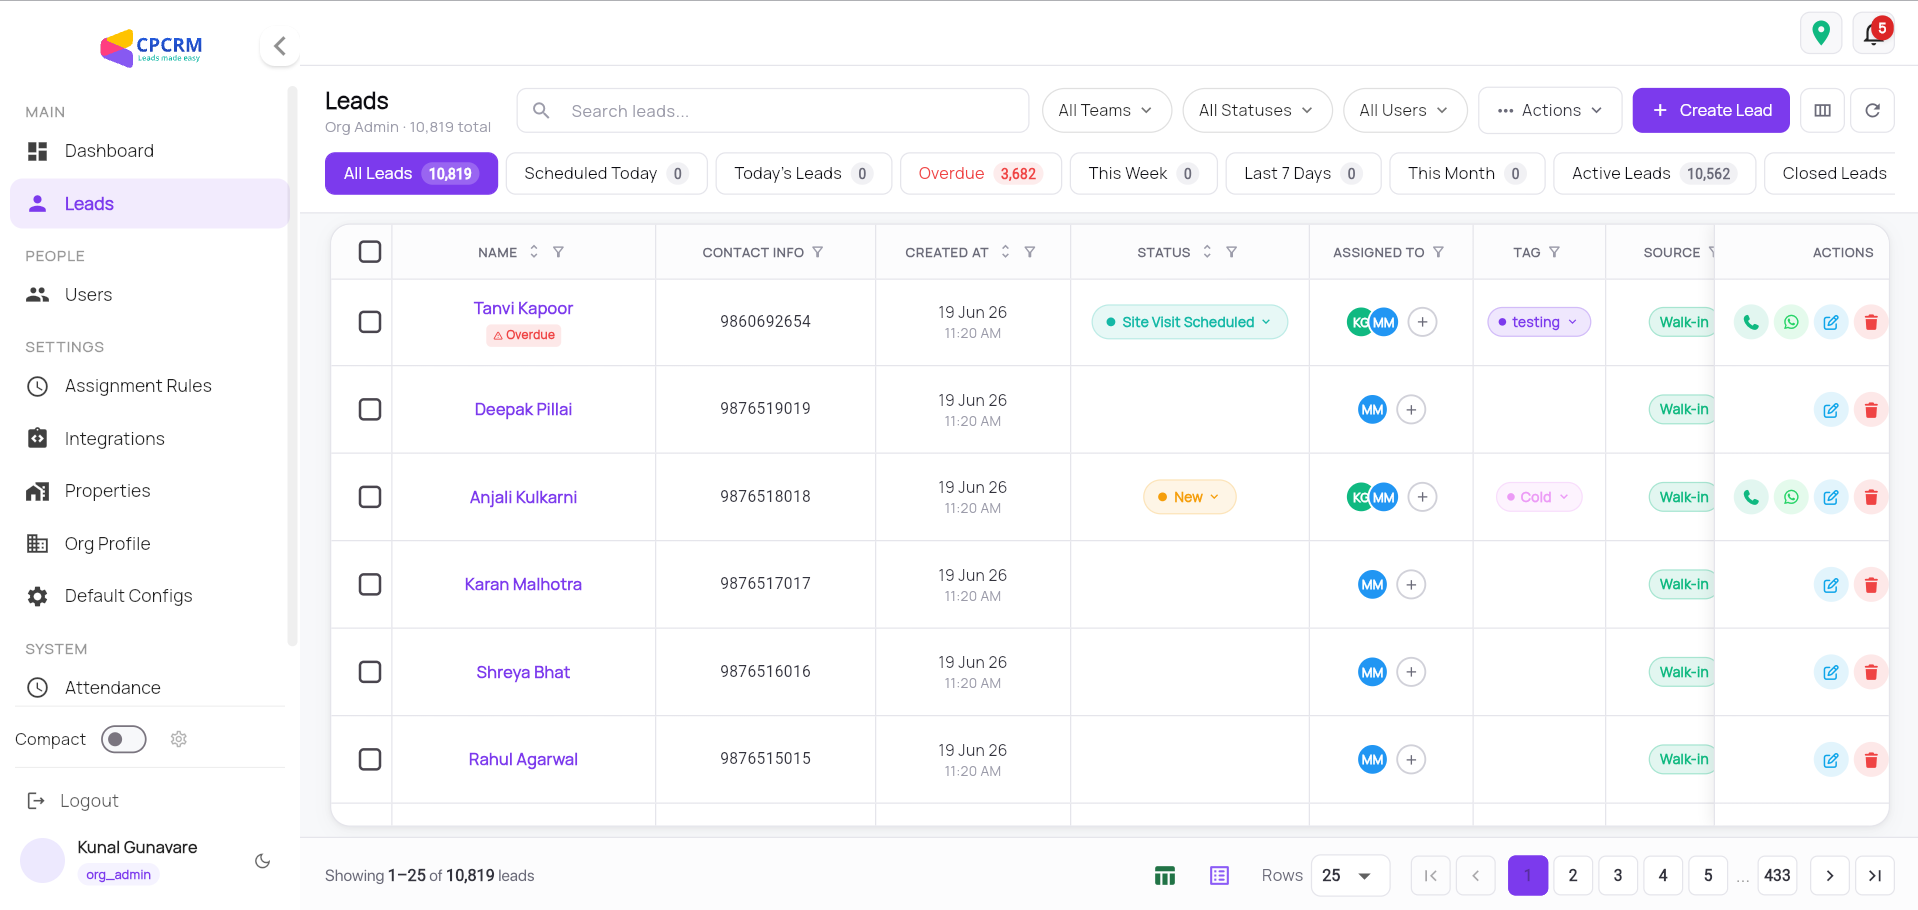The height and width of the screenshot is (910, 1918).
Task: Delete the Karan Malhotra lead
Action: [x=1871, y=585]
